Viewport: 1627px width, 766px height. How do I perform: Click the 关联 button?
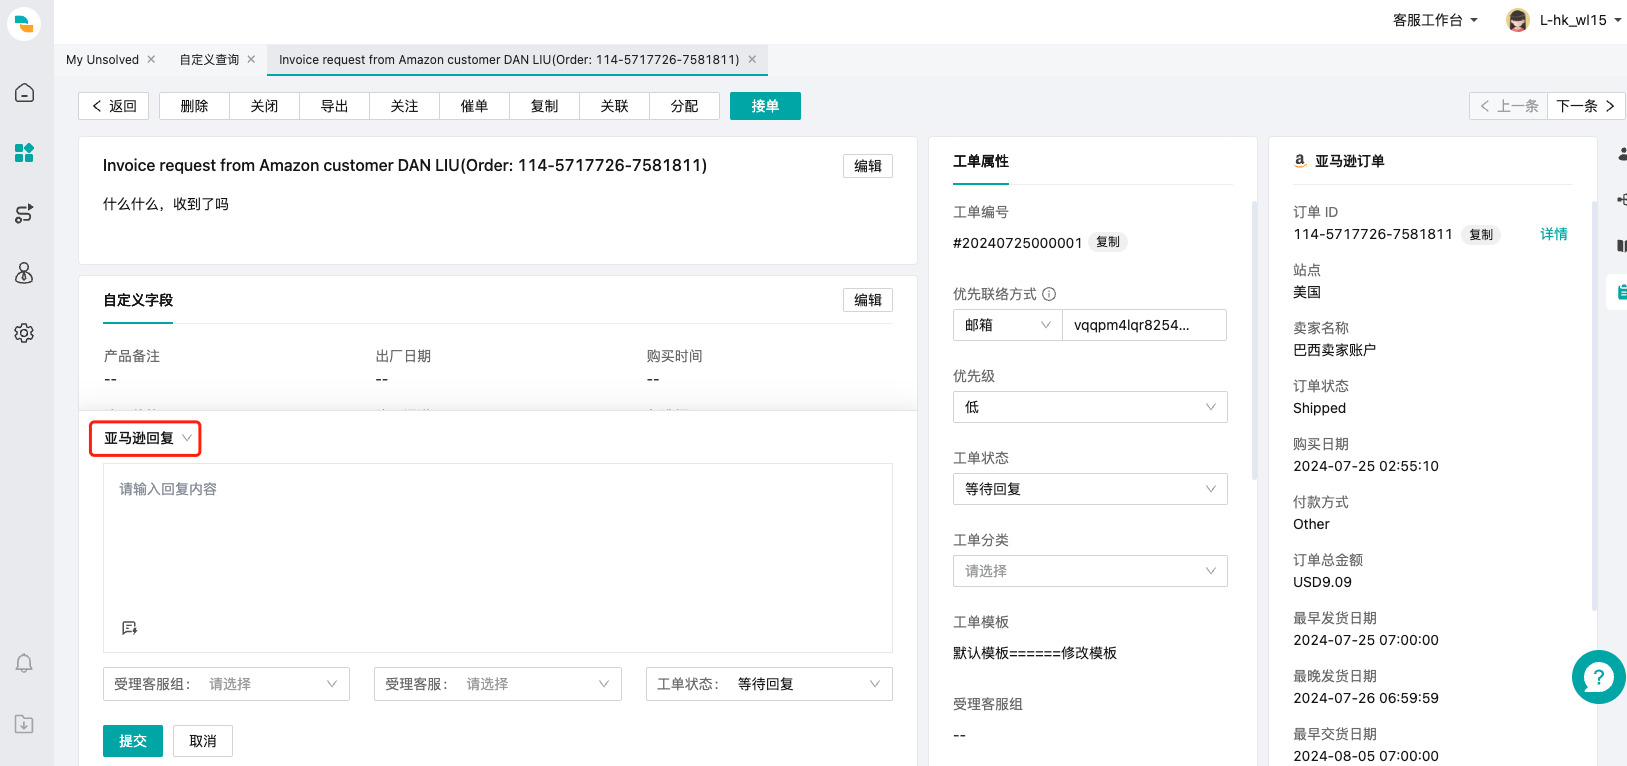coord(614,106)
